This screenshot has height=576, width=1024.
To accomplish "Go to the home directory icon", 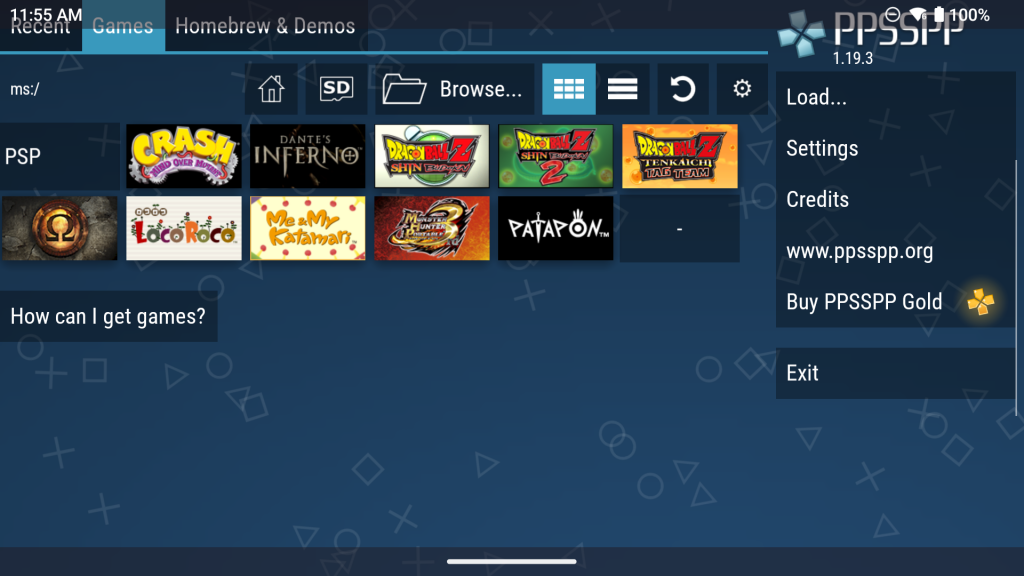I will point(271,89).
